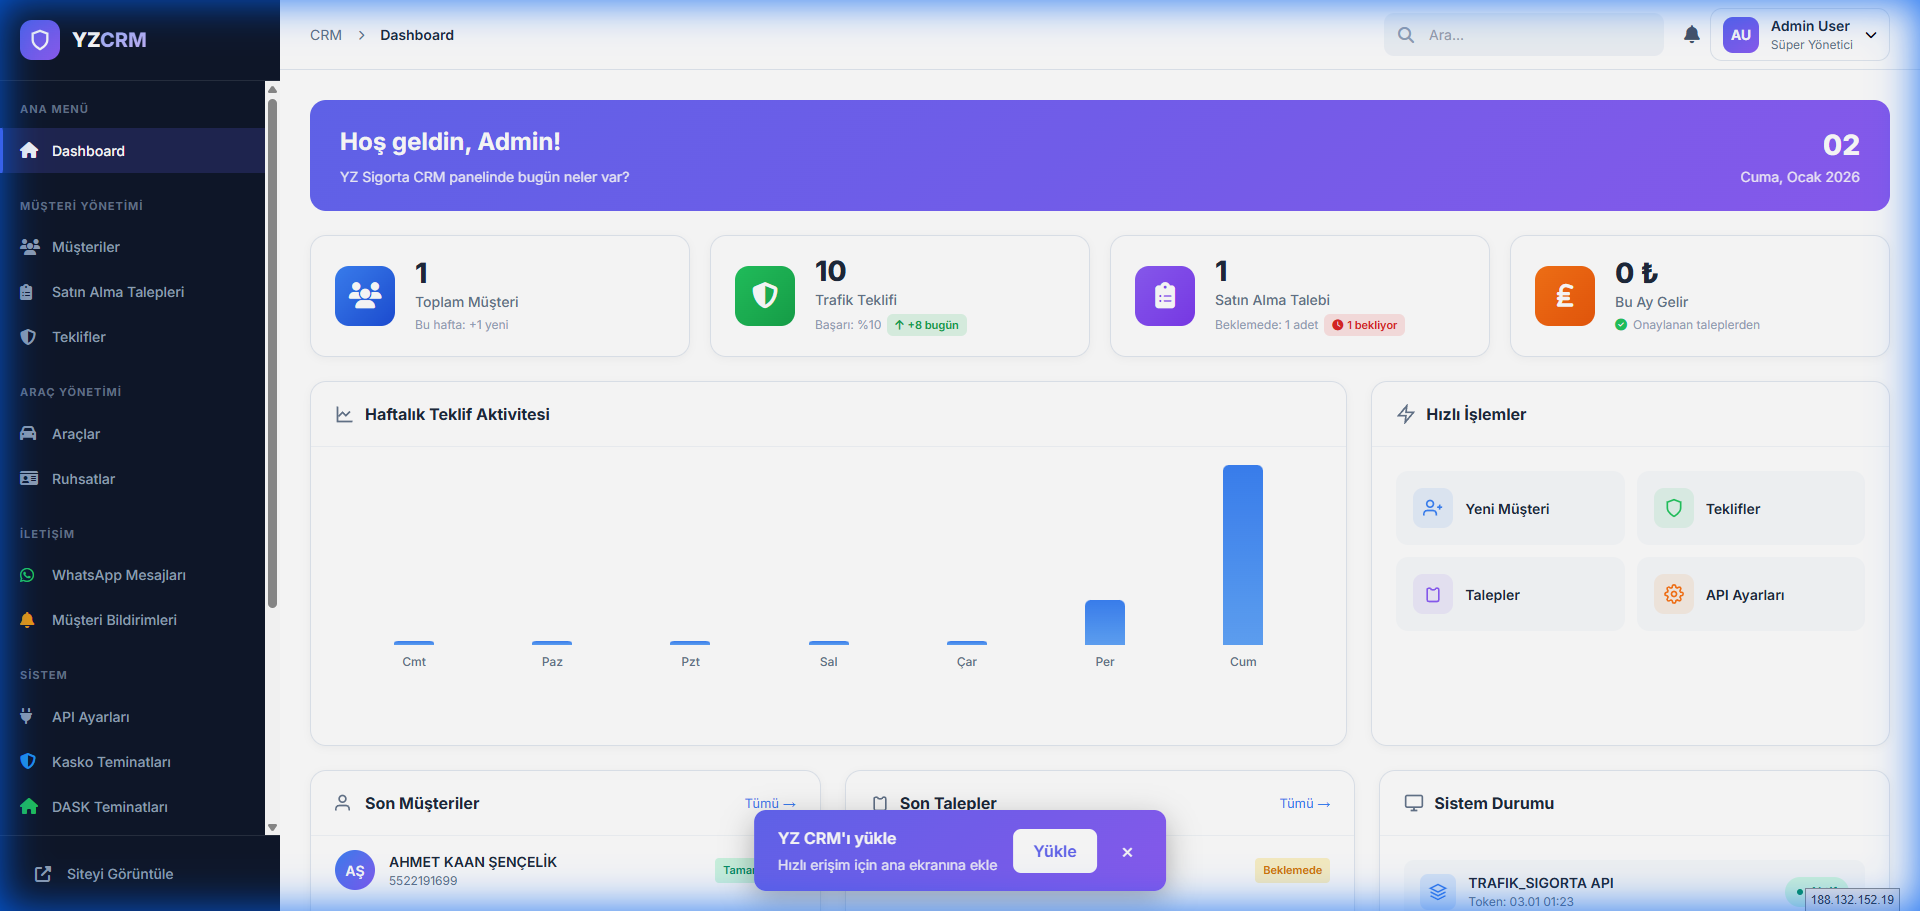The height and width of the screenshot is (911, 1920).
Task: Open Teklifler quick action tile
Action: pos(1750,509)
